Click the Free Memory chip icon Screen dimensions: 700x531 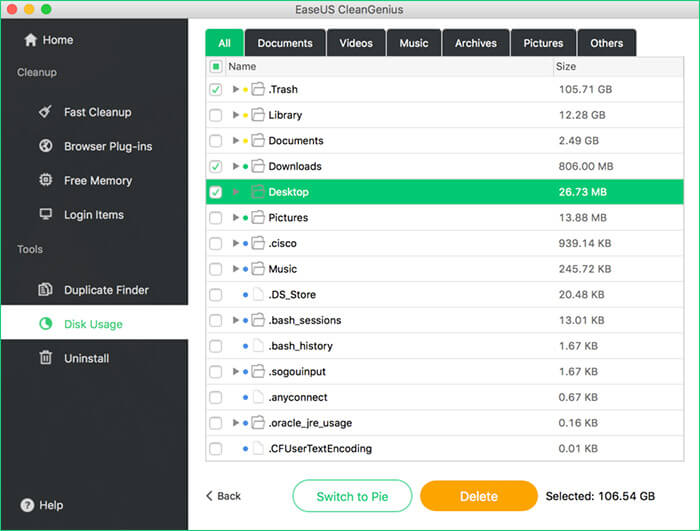point(46,180)
